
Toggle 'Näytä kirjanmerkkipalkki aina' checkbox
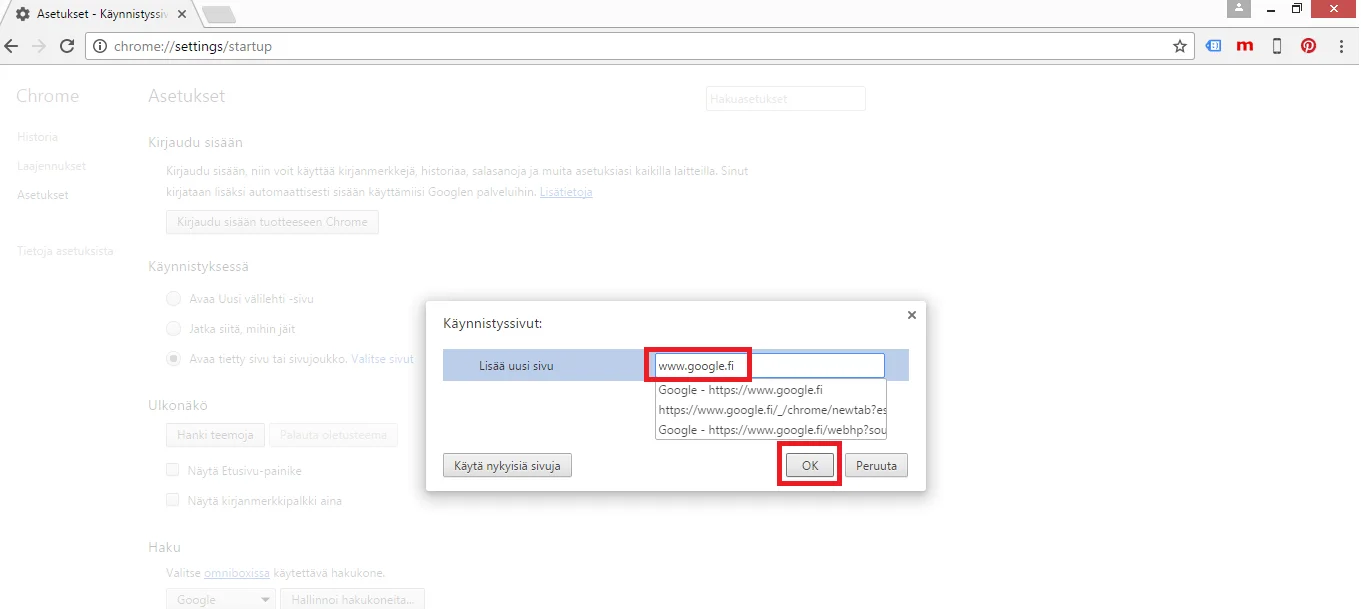tap(174, 500)
